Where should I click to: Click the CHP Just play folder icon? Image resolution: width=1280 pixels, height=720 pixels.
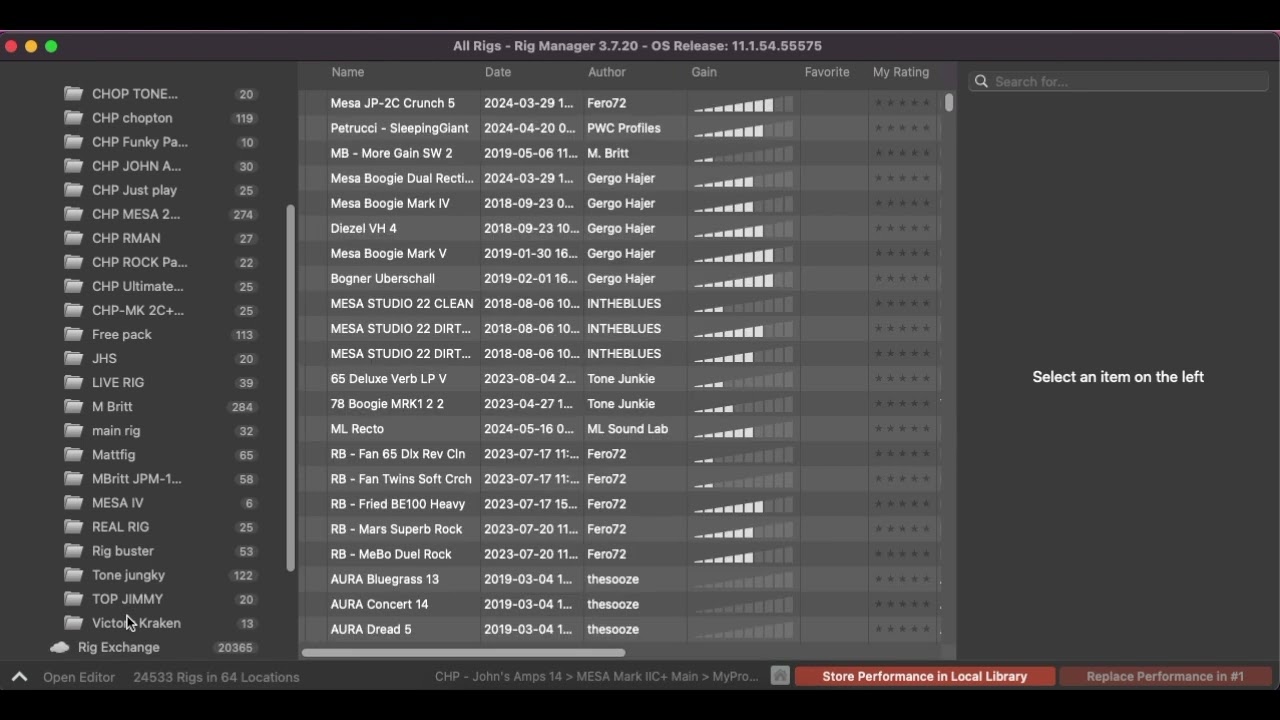coord(73,190)
